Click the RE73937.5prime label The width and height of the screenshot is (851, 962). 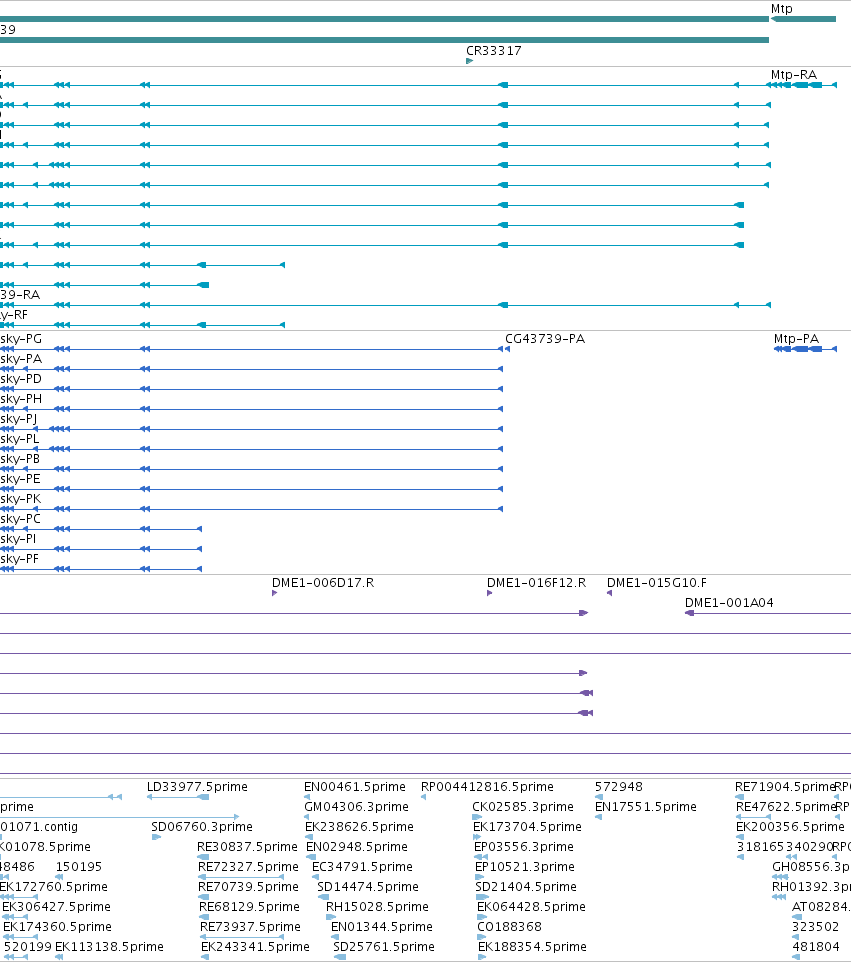point(250,926)
